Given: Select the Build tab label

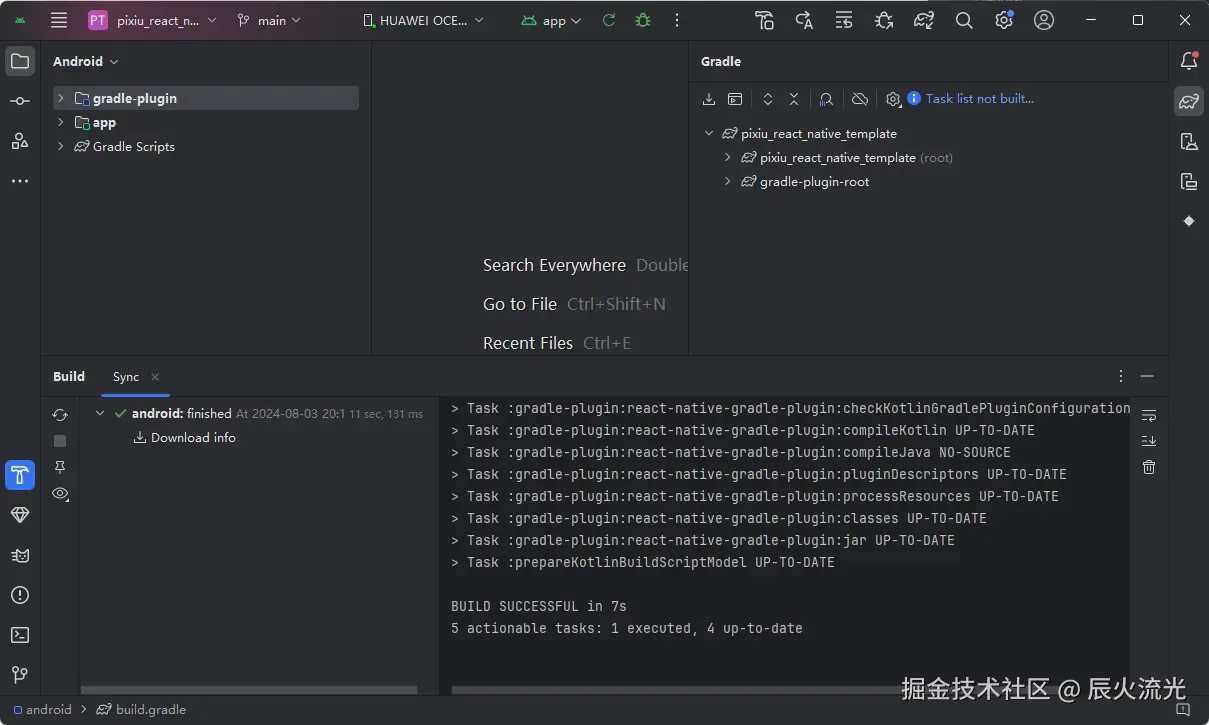Looking at the screenshot, I should point(69,376).
